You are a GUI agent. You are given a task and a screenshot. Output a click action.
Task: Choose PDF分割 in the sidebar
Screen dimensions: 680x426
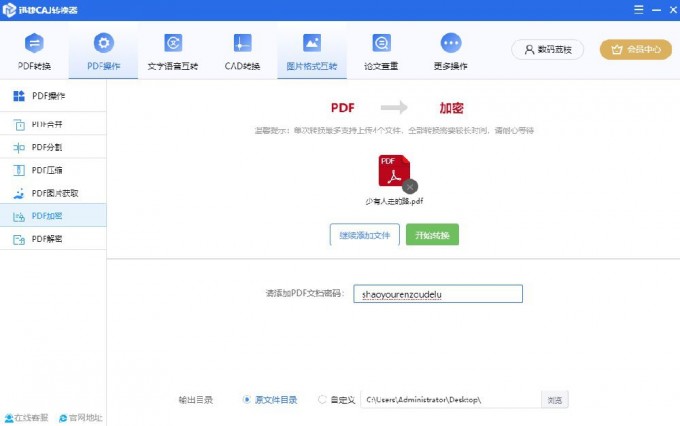coord(53,147)
